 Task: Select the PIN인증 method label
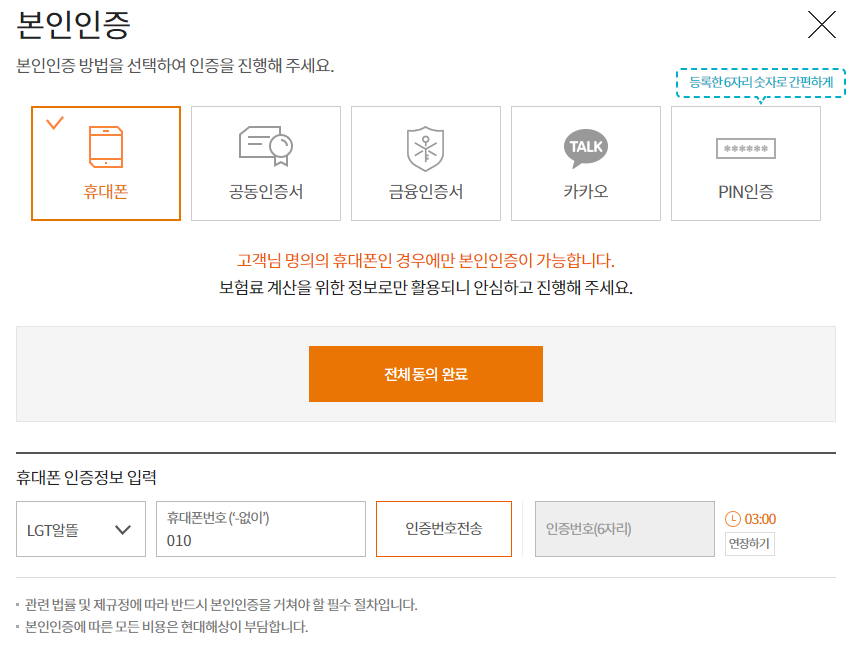[745, 192]
